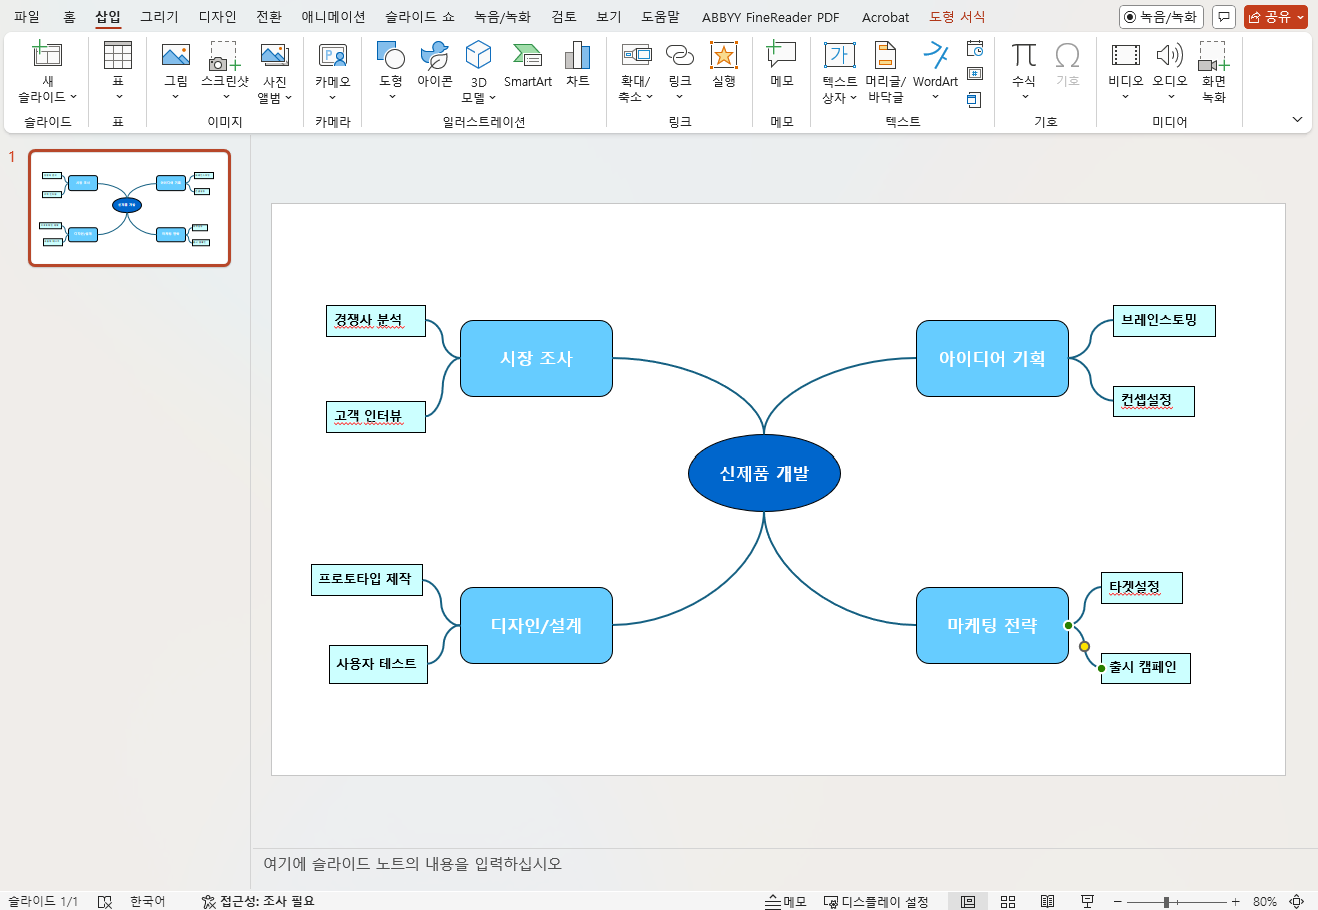Click 접근성: 조사 필요 status text
Image resolution: width=1318 pixels, height=910 pixels.
click(x=267, y=901)
